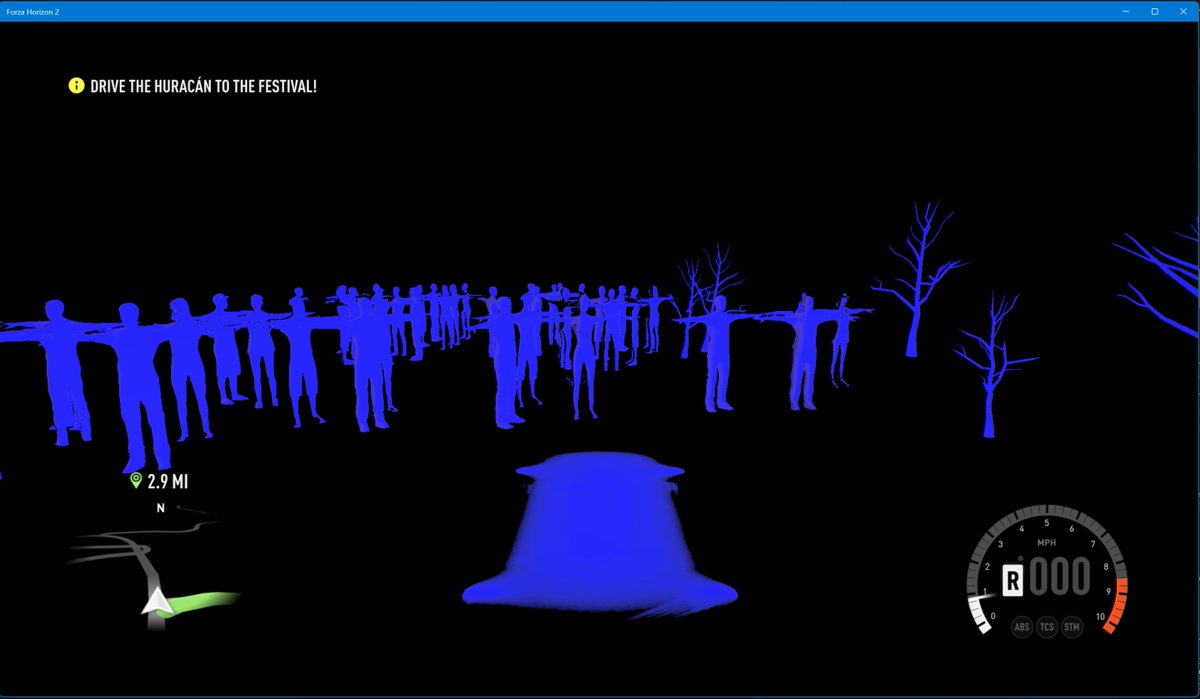Image resolution: width=1200 pixels, height=699 pixels.
Task: Click the white player arrow on minimap
Action: tap(155, 601)
